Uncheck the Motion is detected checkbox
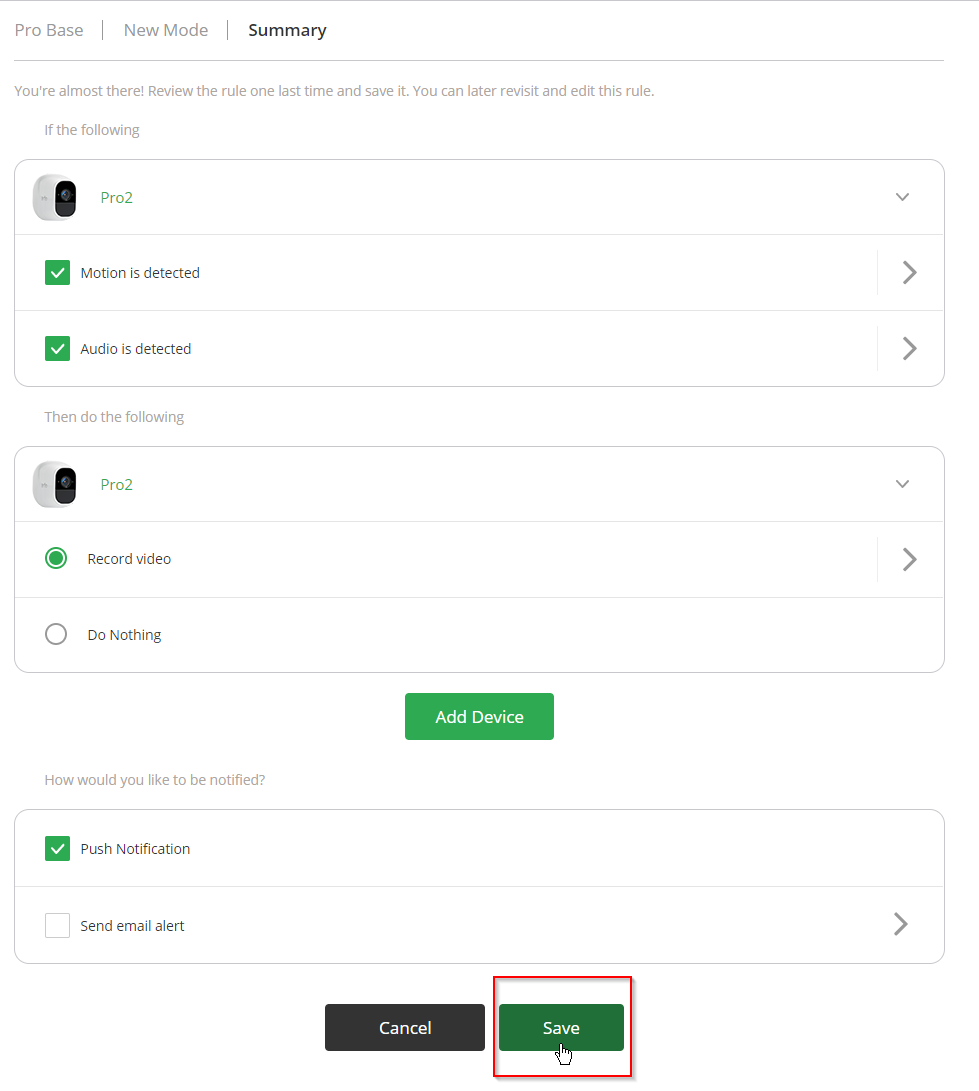Viewport: 979px width, 1091px height. pos(57,273)
